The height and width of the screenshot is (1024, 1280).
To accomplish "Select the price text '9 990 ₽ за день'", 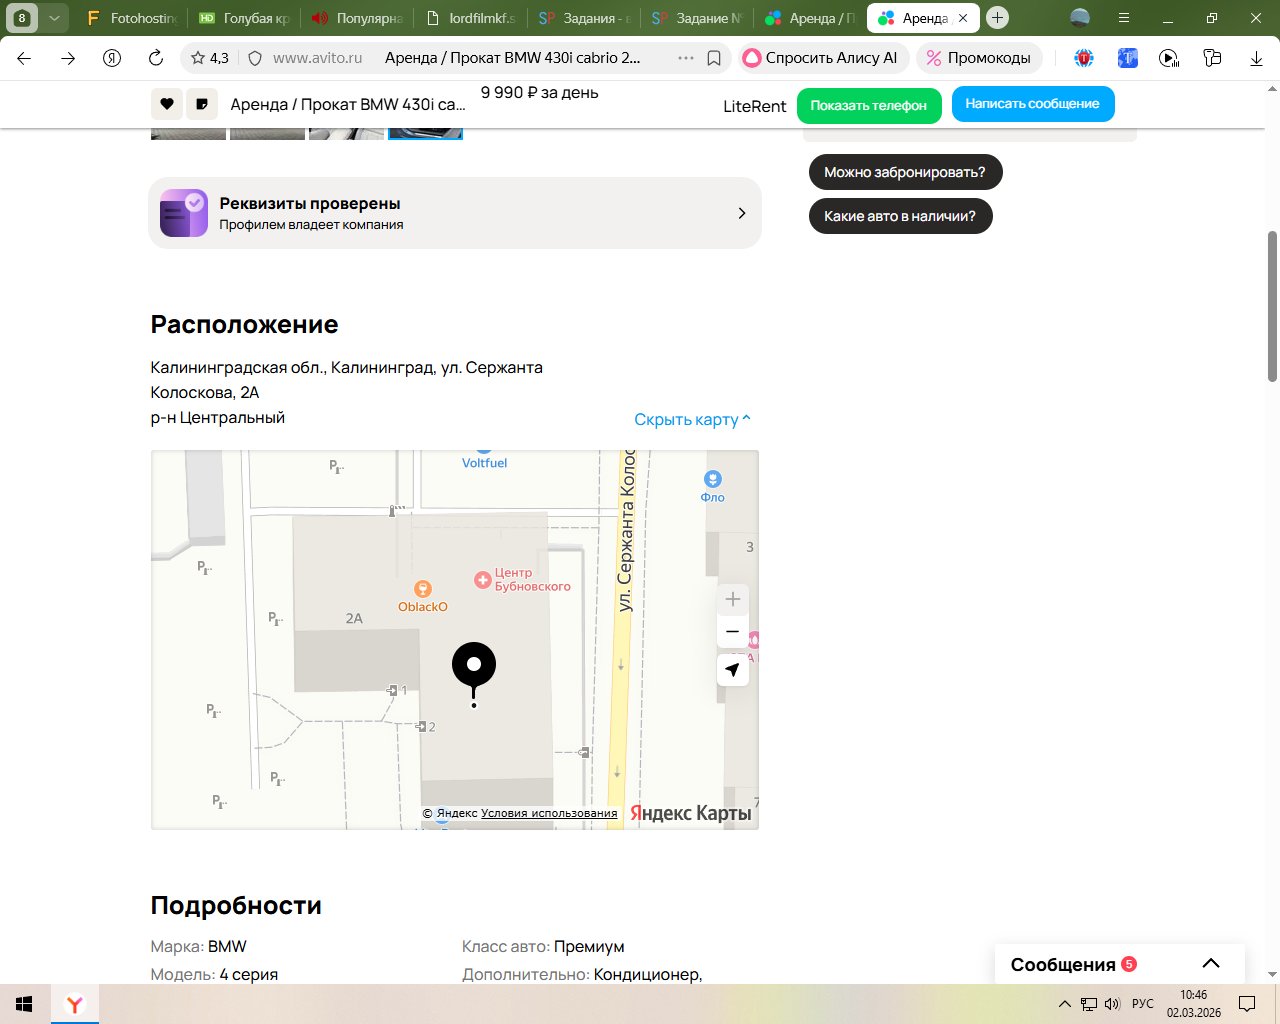I will tap(540, 92).
